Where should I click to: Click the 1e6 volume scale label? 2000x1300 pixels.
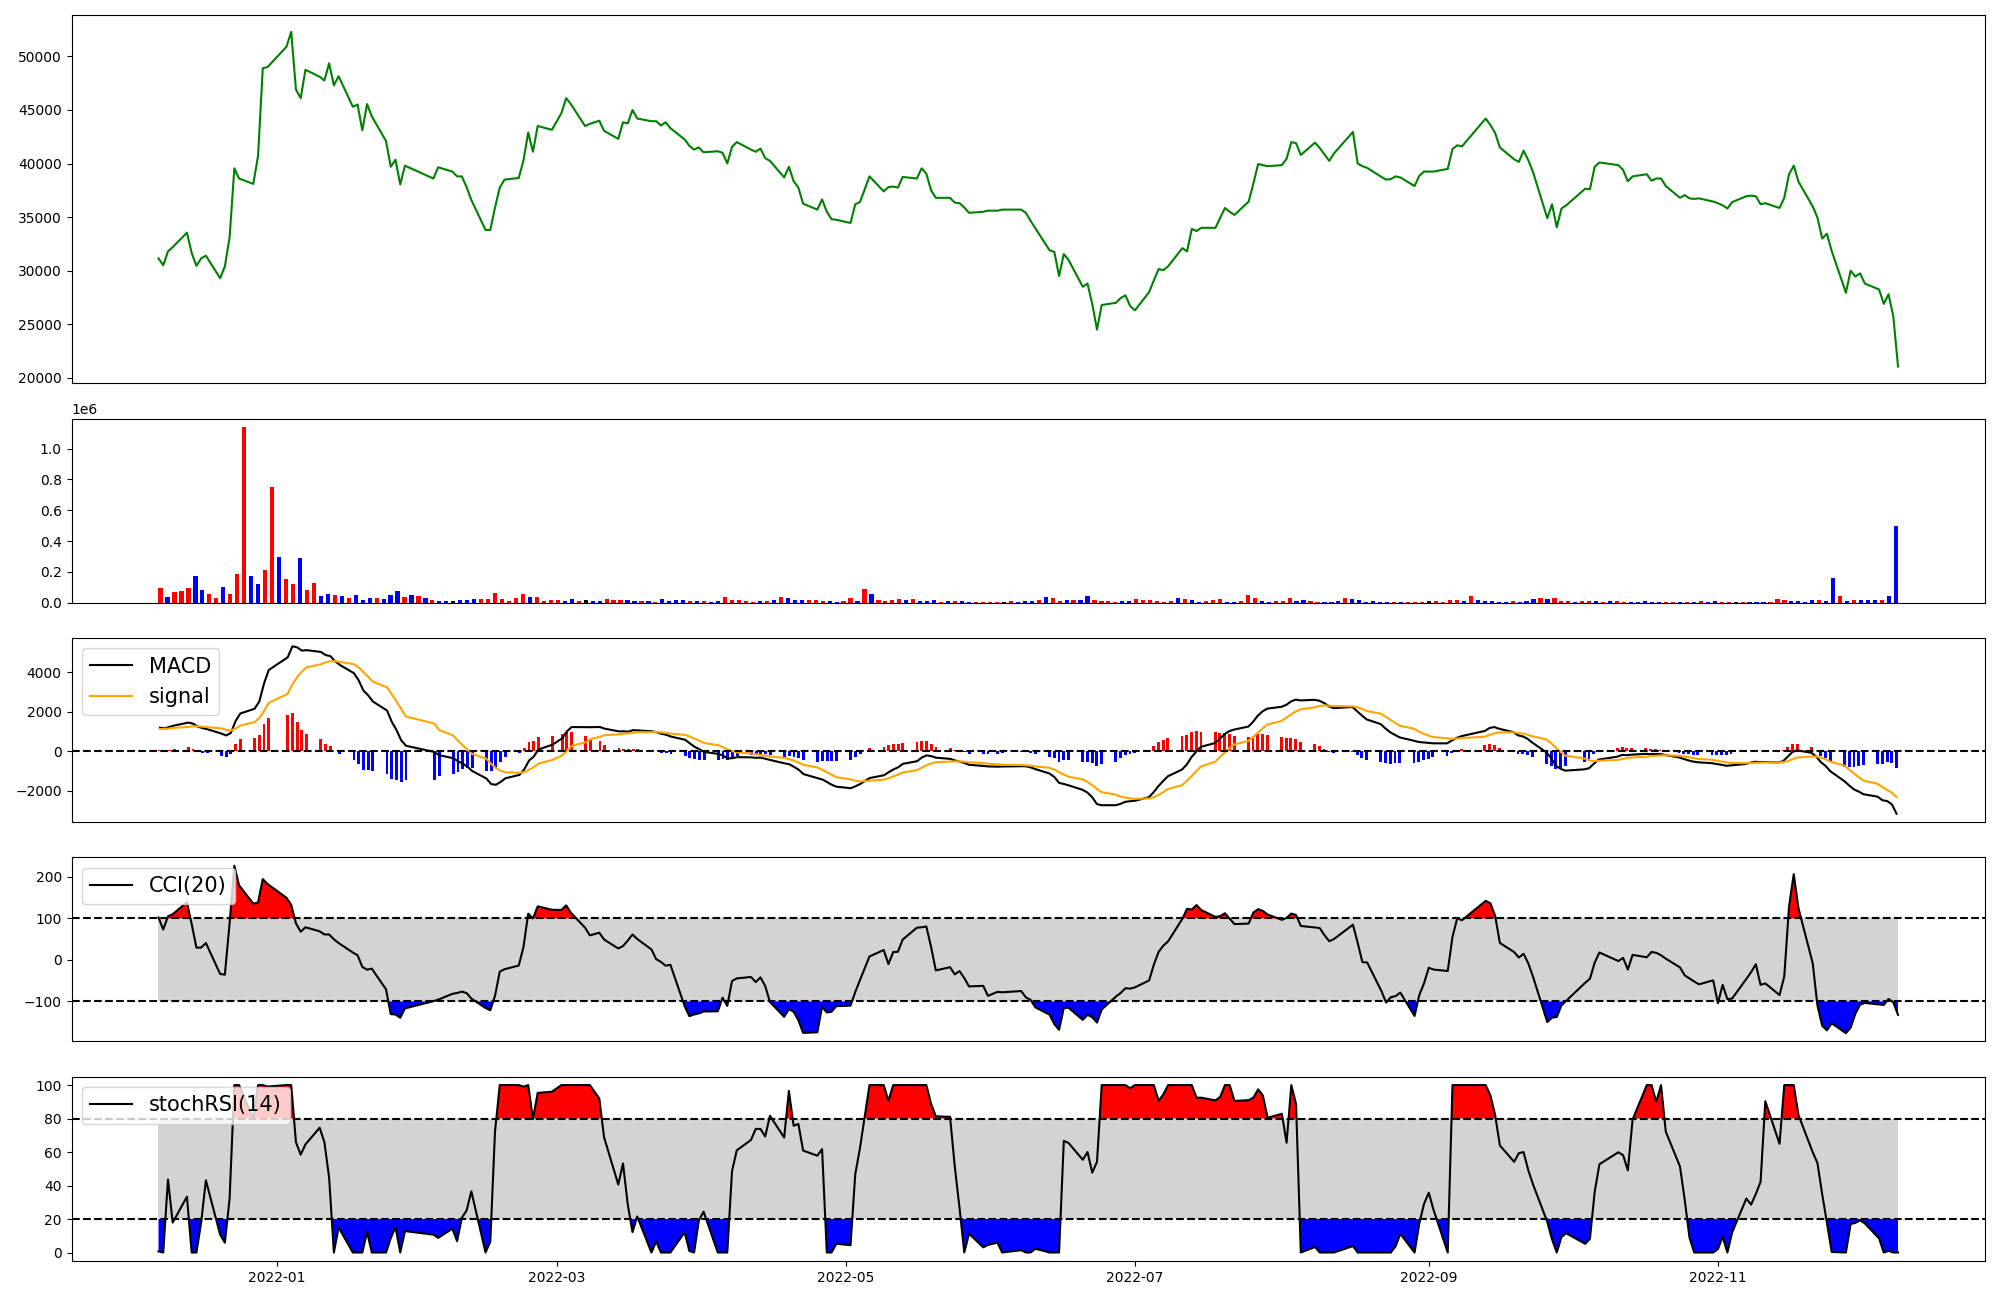[x=84, y=410]
